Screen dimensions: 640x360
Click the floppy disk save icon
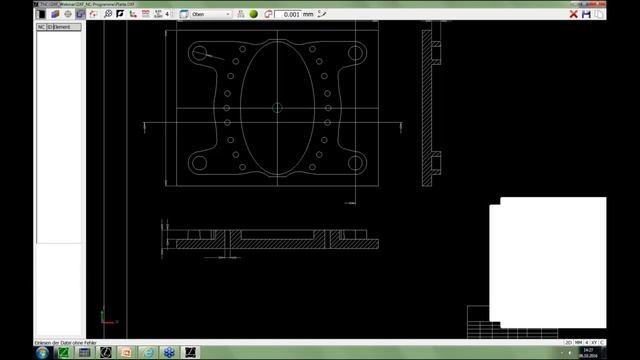(x=587, y=14)
